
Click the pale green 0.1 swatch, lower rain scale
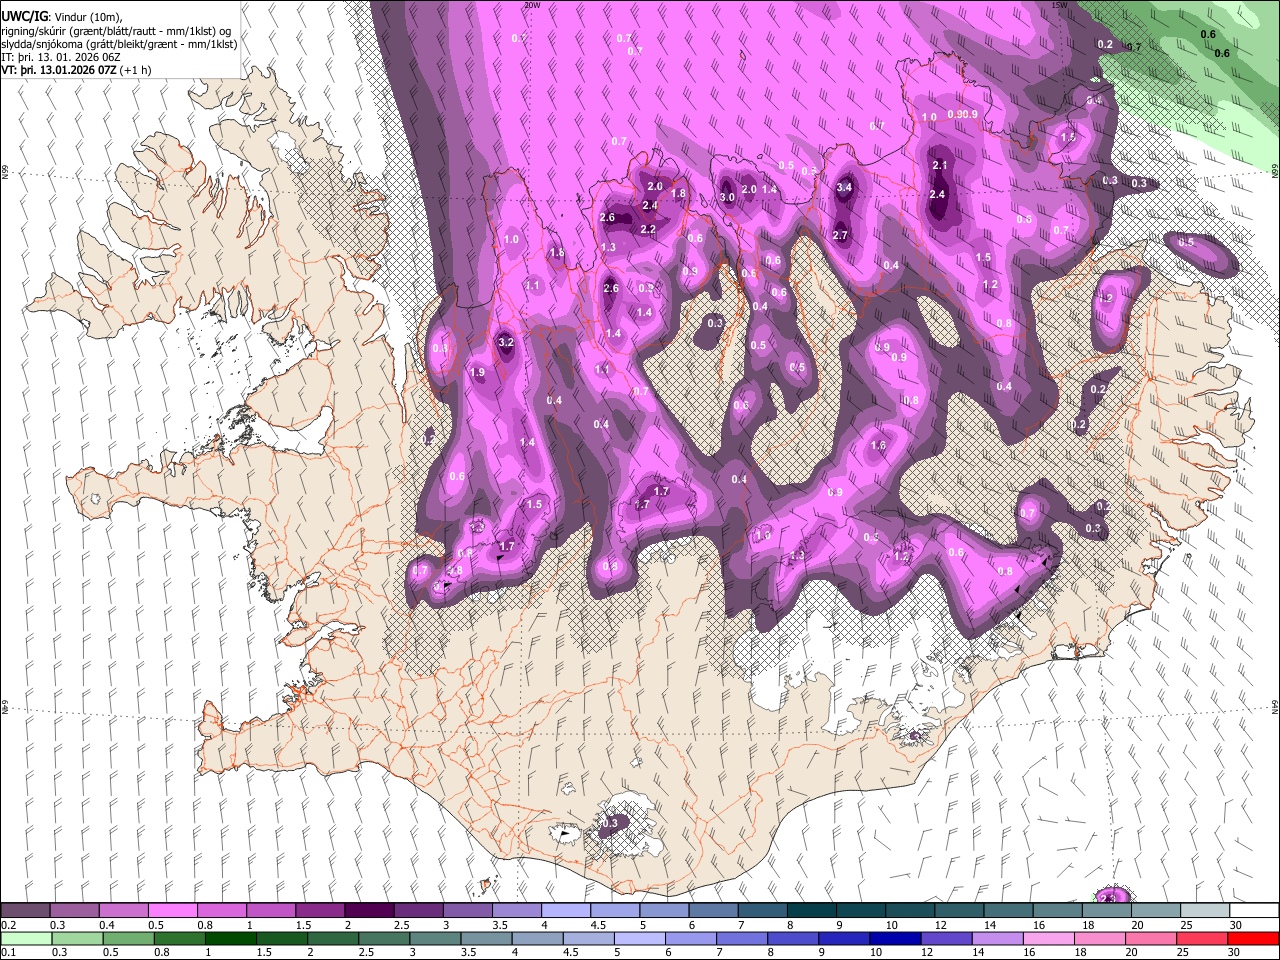coord(26,938)
